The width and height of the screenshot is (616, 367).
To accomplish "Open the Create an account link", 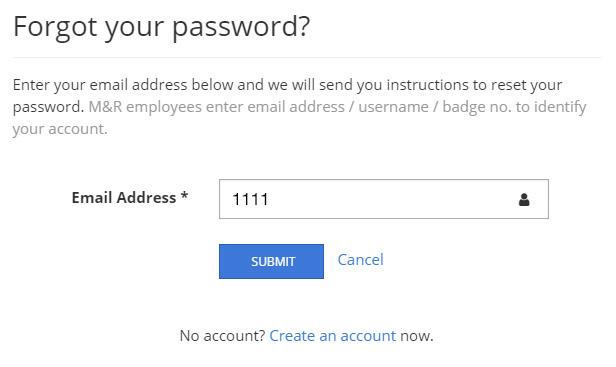I will point(332,336).
